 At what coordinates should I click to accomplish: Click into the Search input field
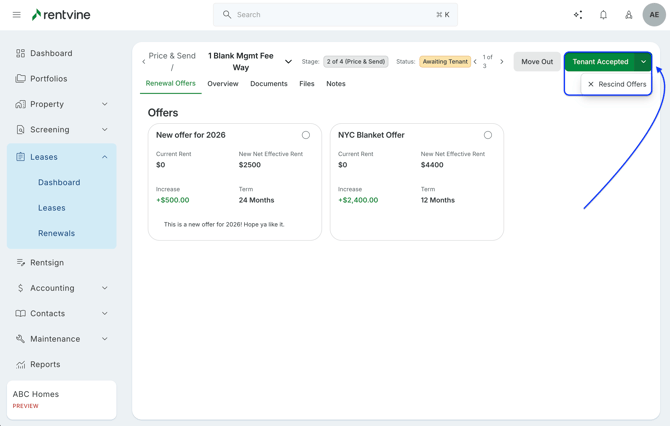coord(335,15)
